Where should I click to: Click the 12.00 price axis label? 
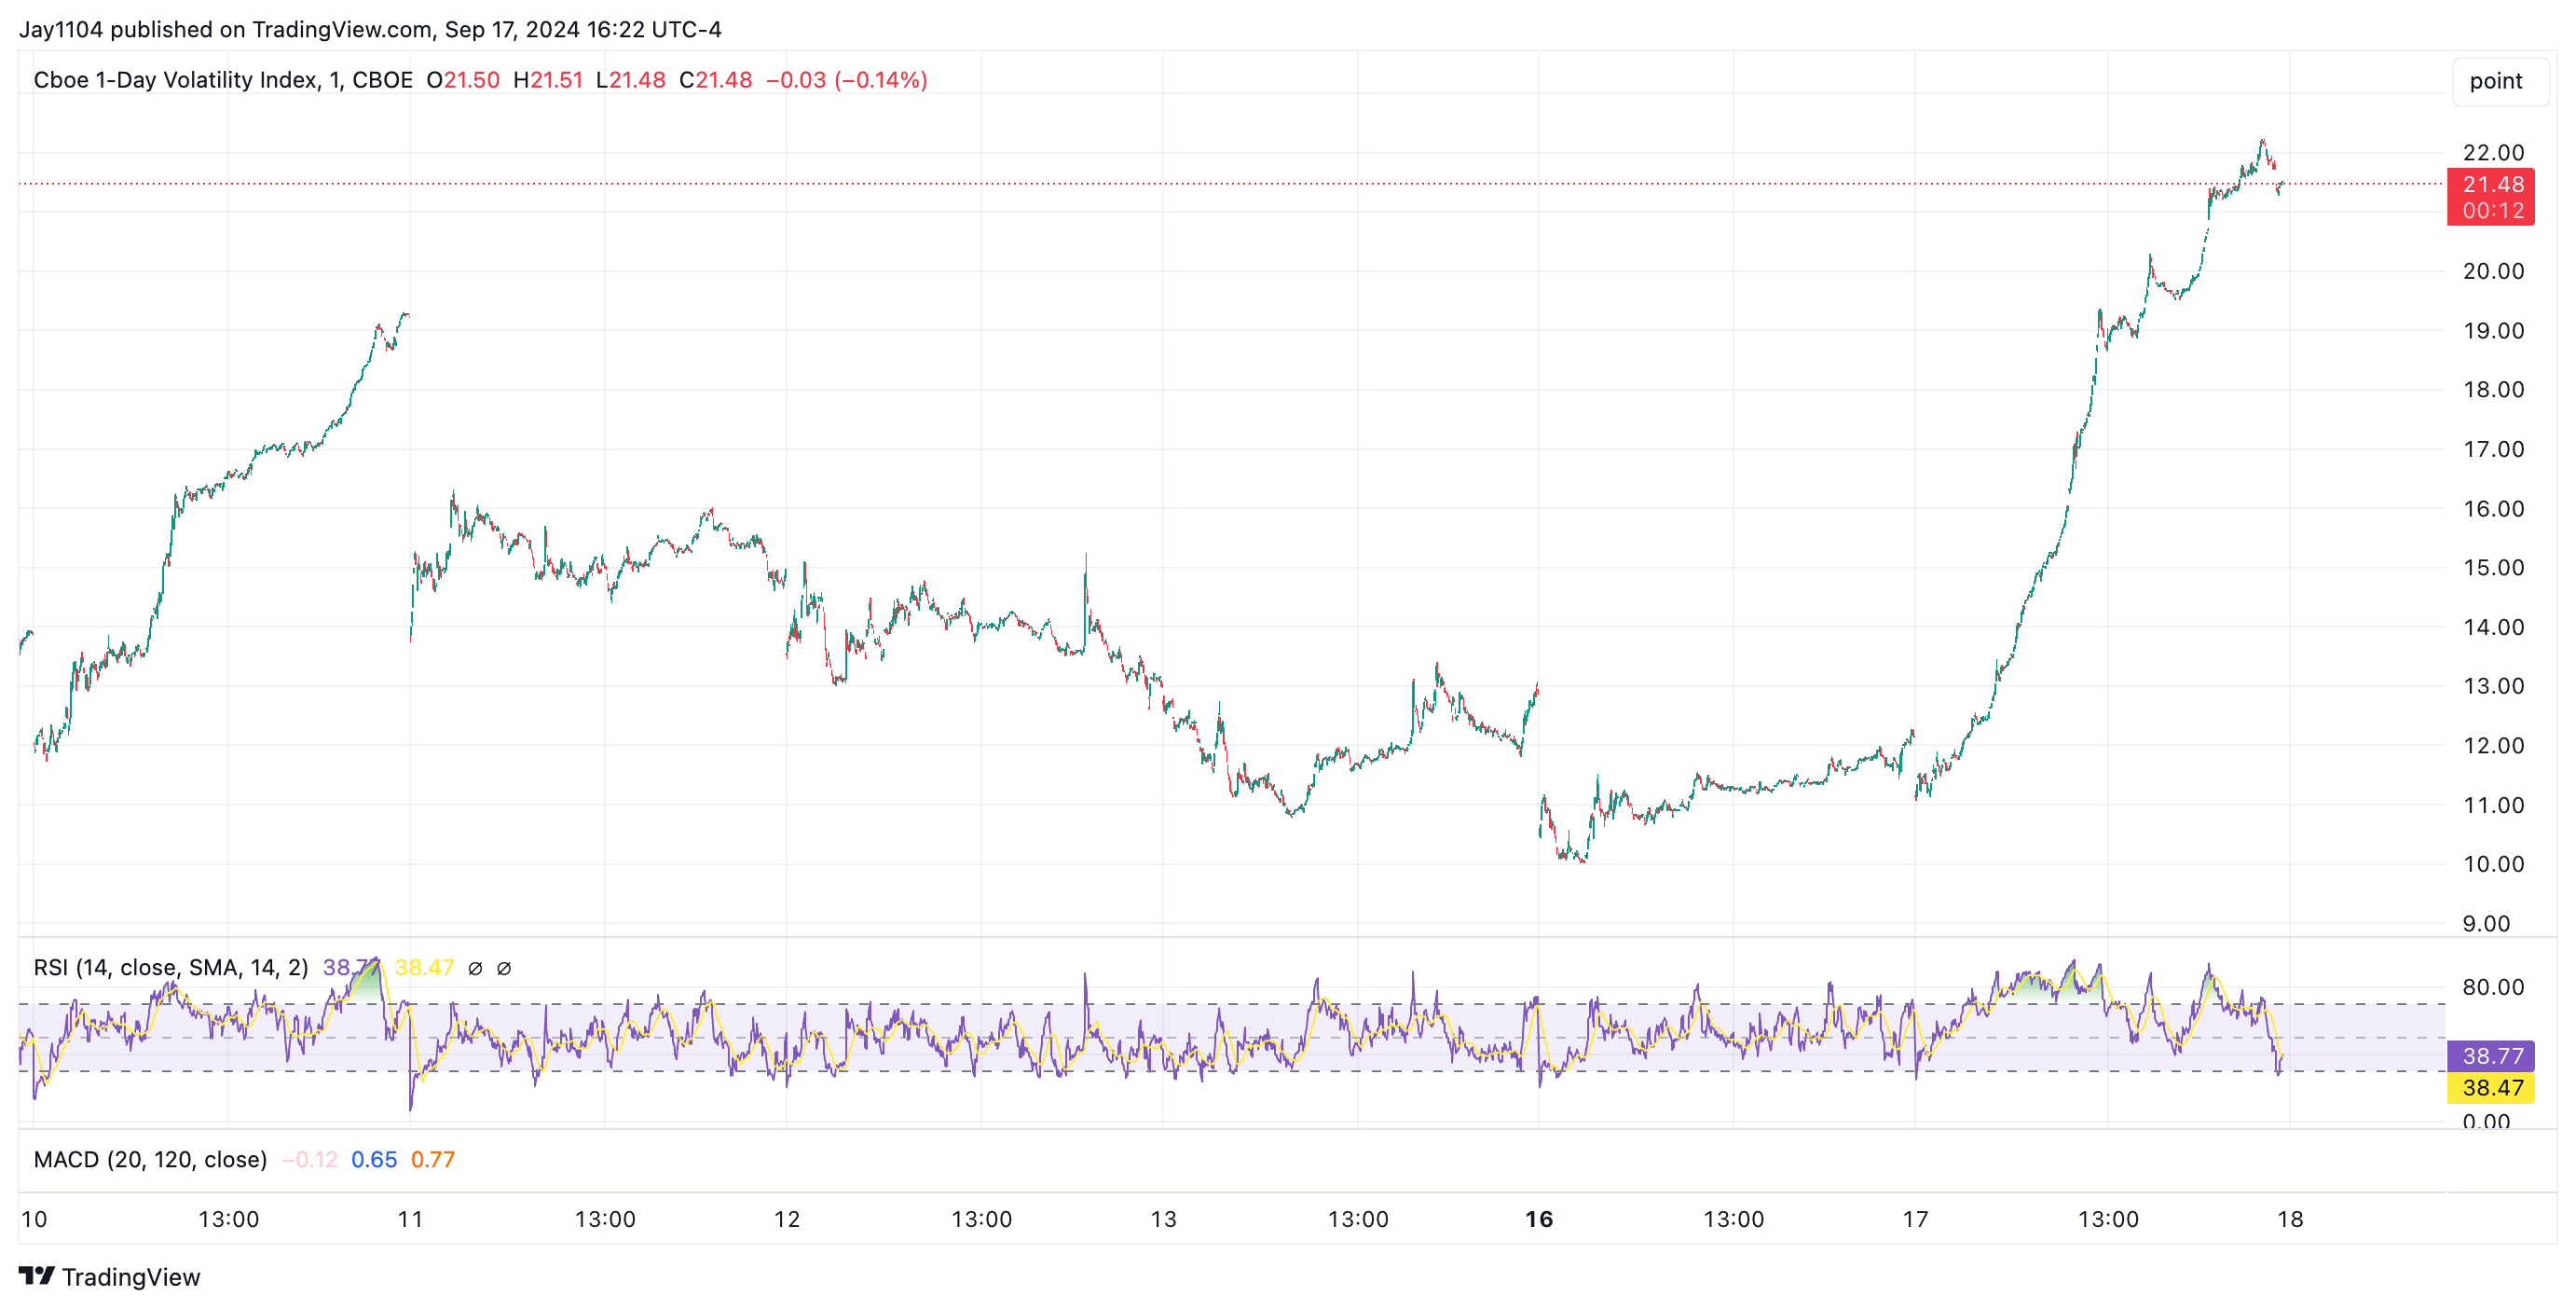2494,746
